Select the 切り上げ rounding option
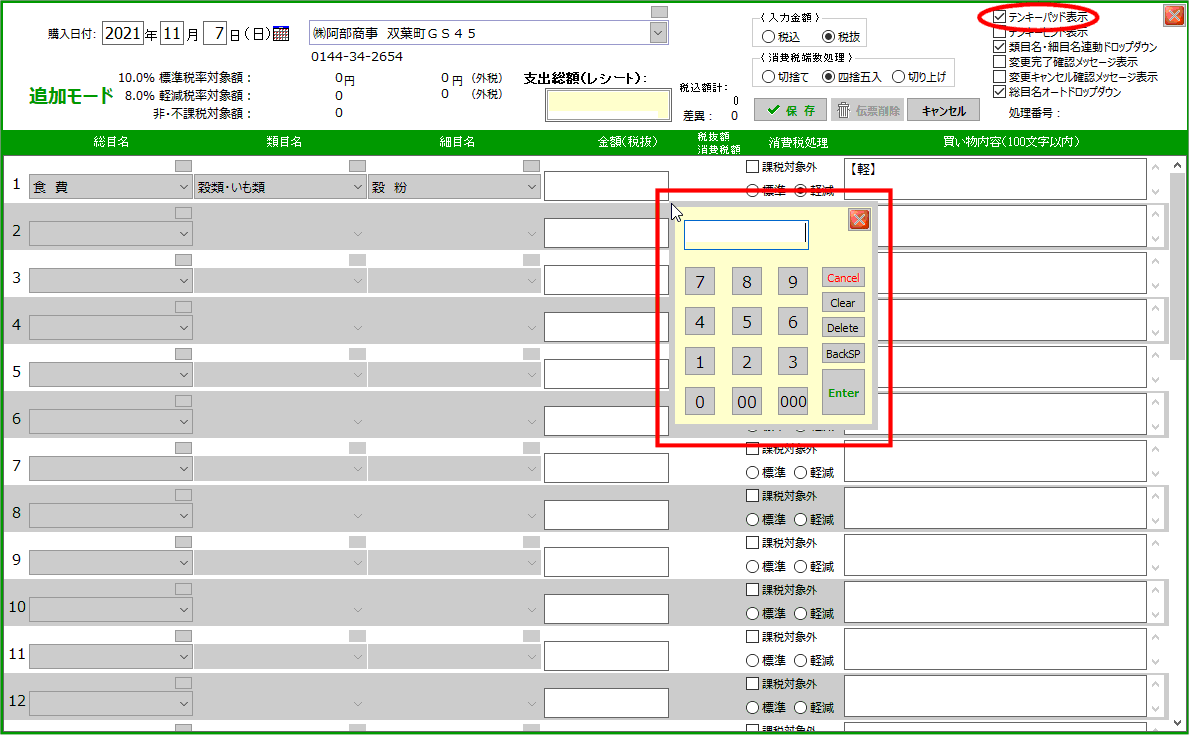This screenshot has height=735, width=1189. click(x=898, y=76)
